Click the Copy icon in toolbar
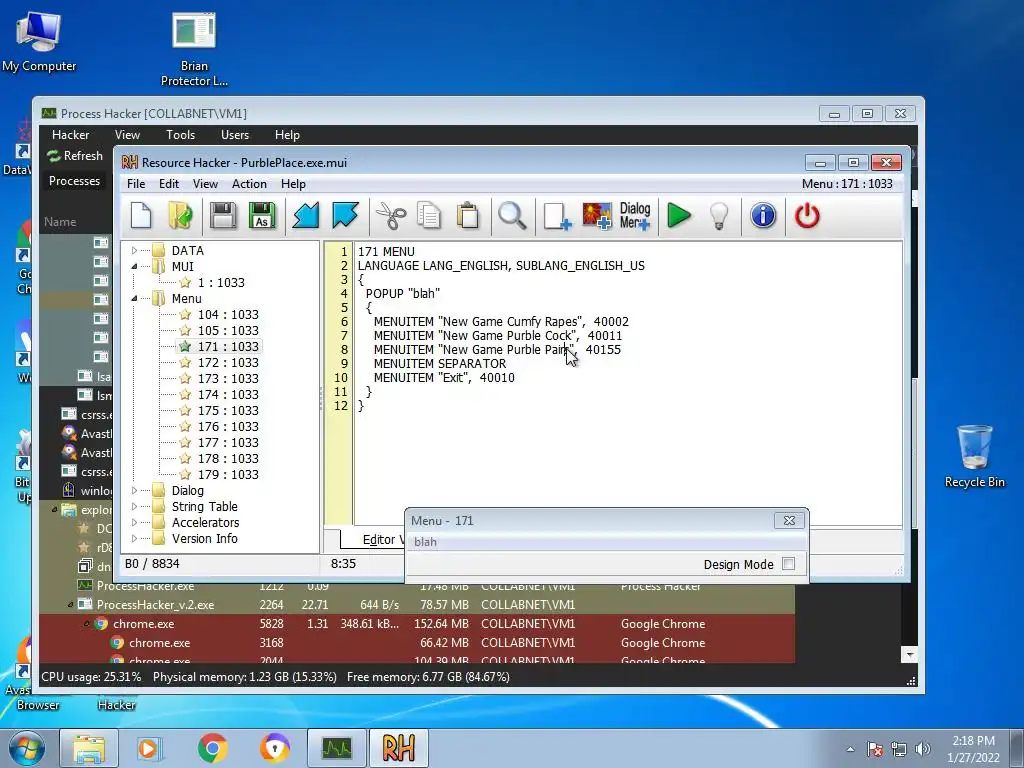Viewport: 1024px width, 768px height. coord(429,216)
